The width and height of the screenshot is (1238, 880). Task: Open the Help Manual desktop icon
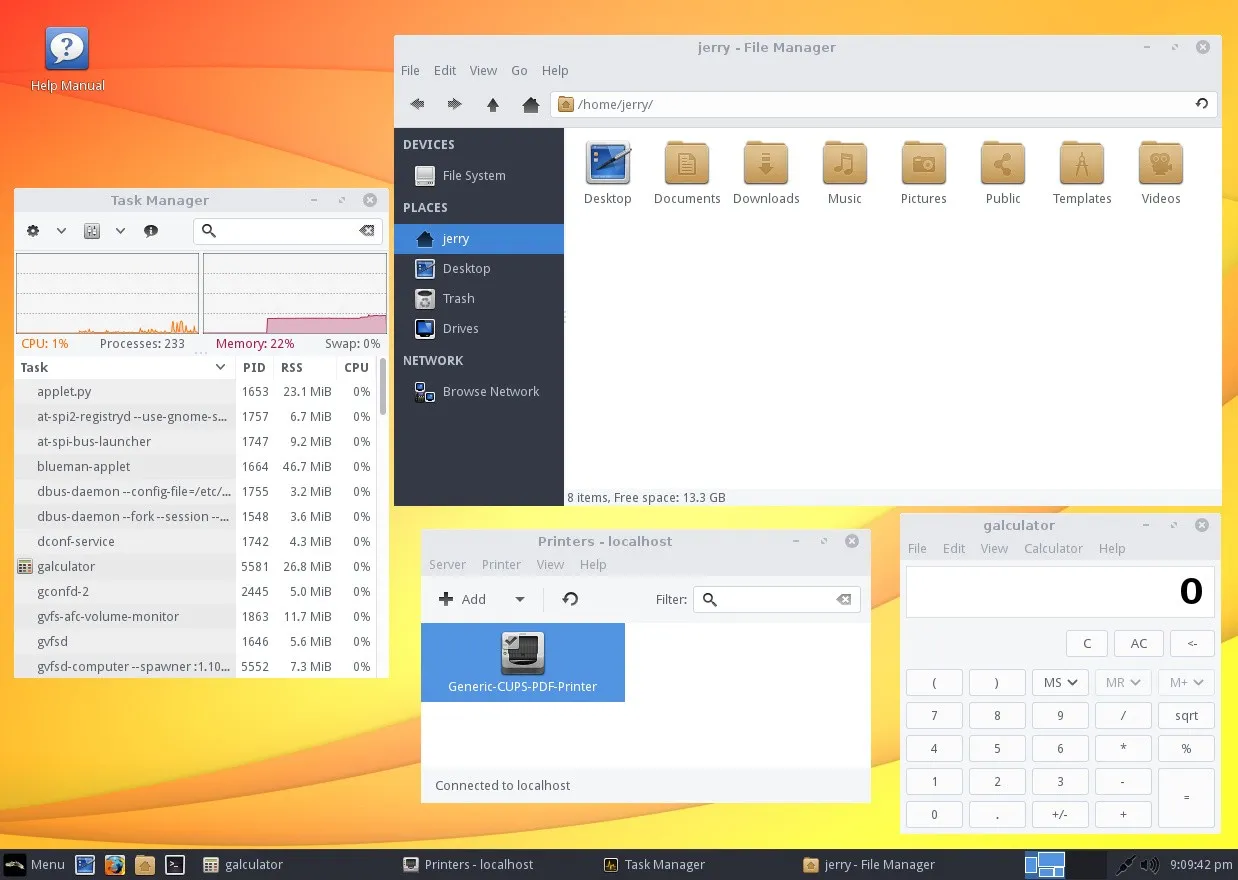(66, 47)
